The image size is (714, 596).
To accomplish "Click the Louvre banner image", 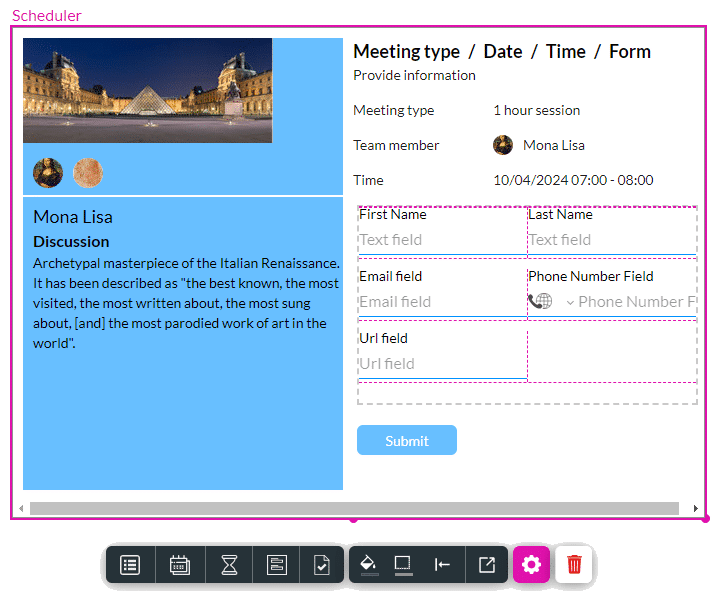I will pyautogui.click(x=148, y=90).
